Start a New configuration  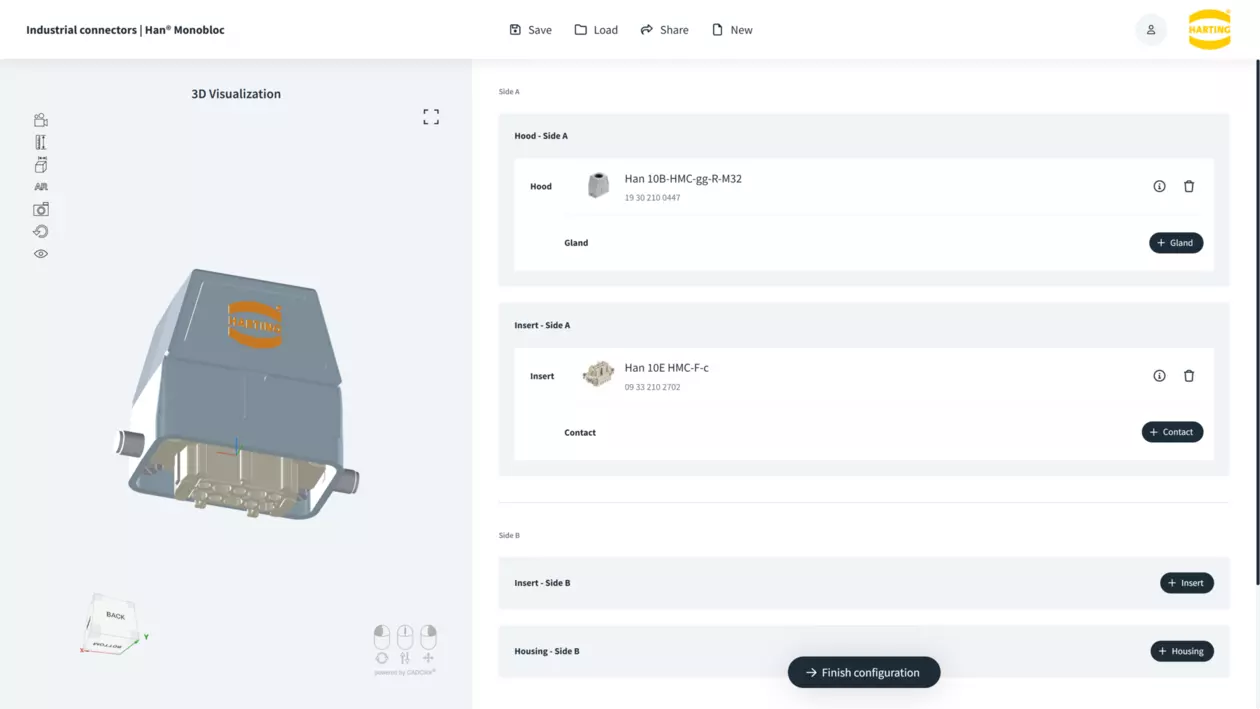[x=732, y=30]
